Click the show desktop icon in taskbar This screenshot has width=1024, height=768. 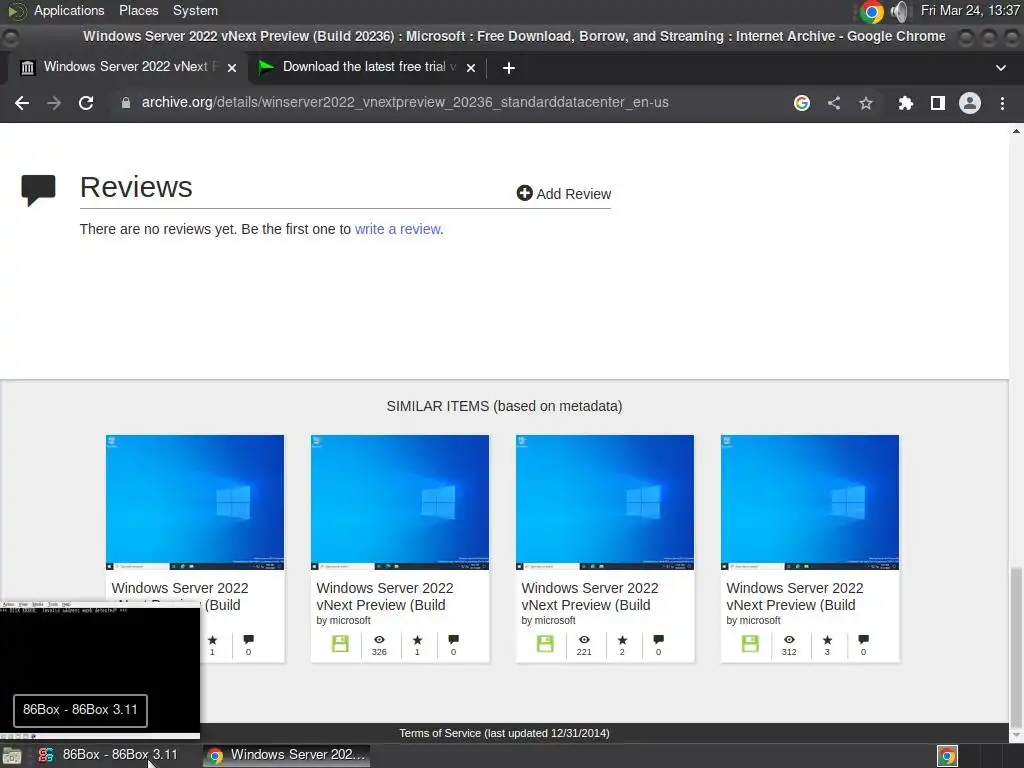[x=12, y=756]
